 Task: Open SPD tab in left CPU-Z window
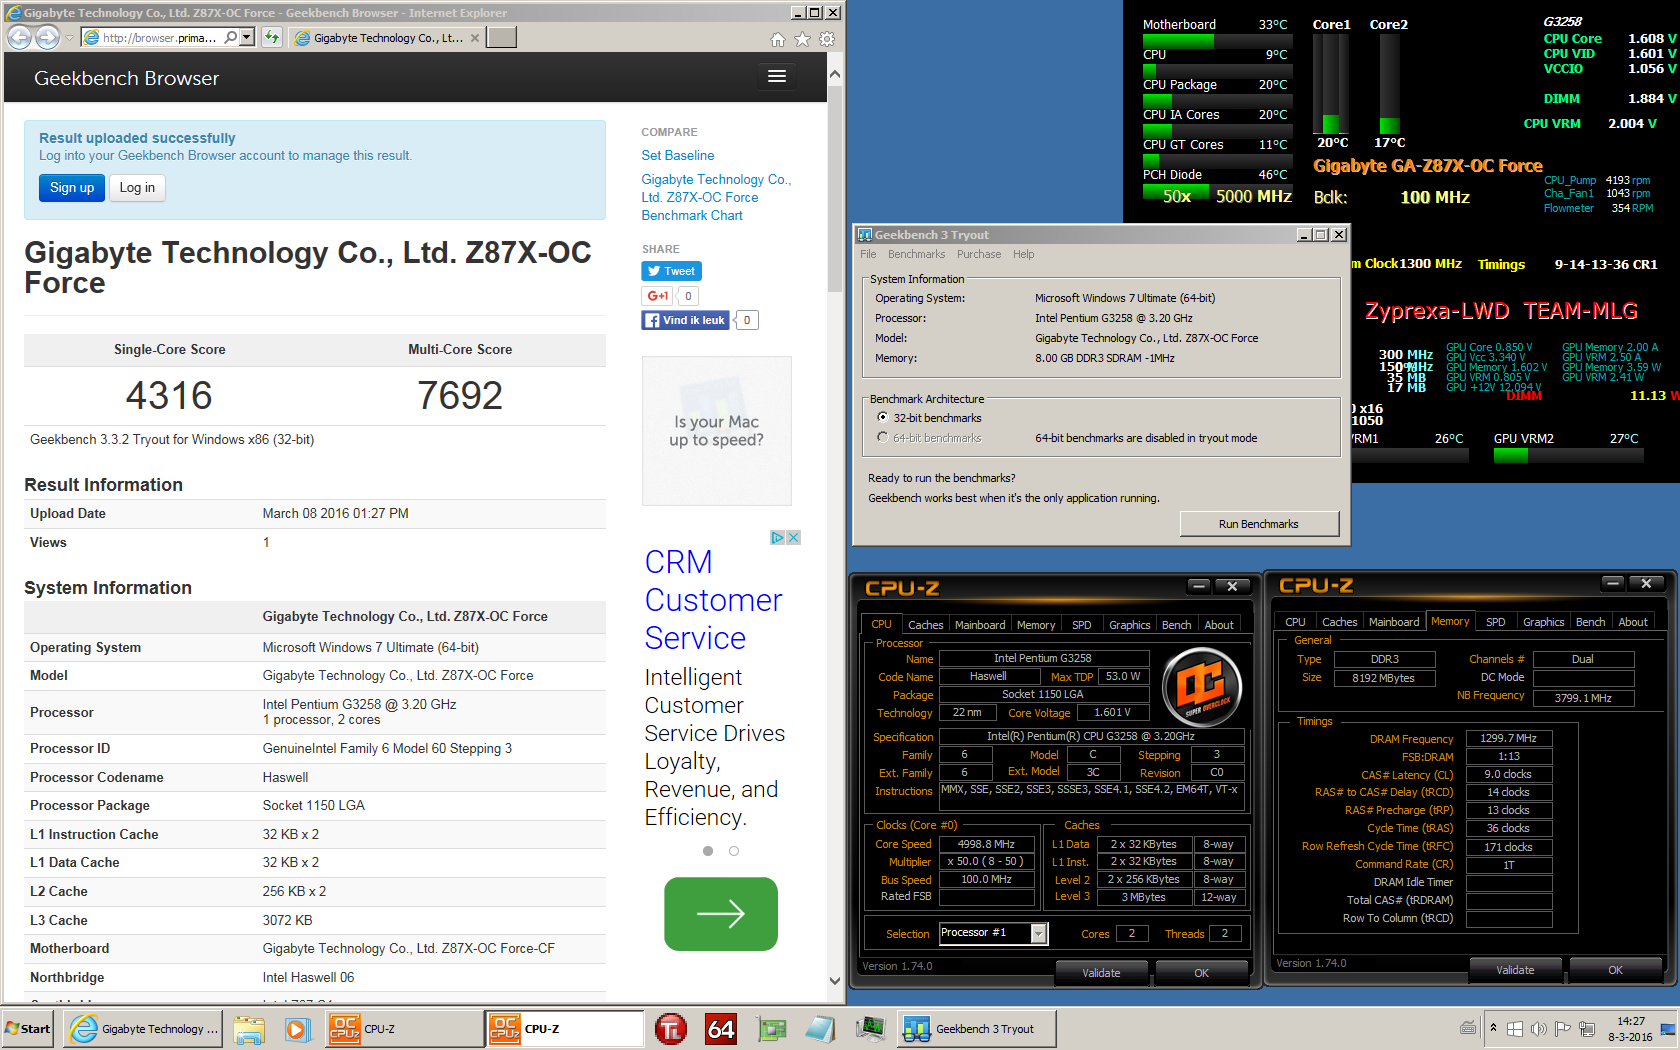tap(1081, 625)
